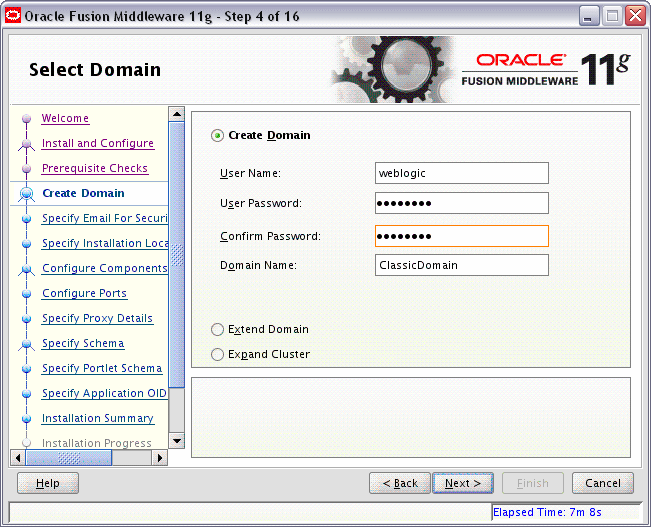Click the Oracle icon in the title bar
651x527 pixels.
[x=13, y=16]
